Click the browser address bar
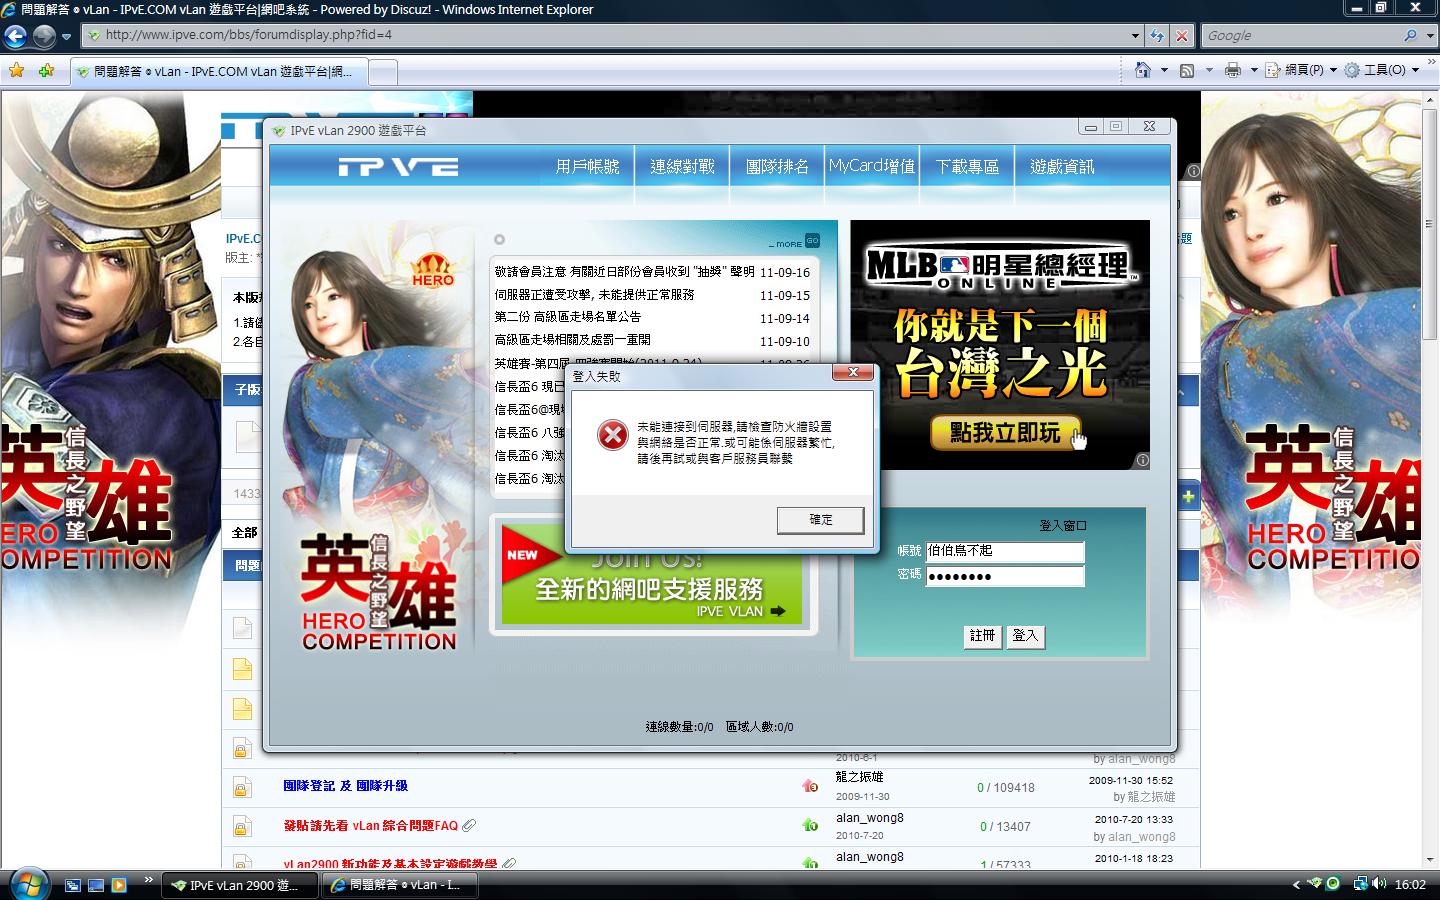 pyautogui.click(x=610, y=35)
